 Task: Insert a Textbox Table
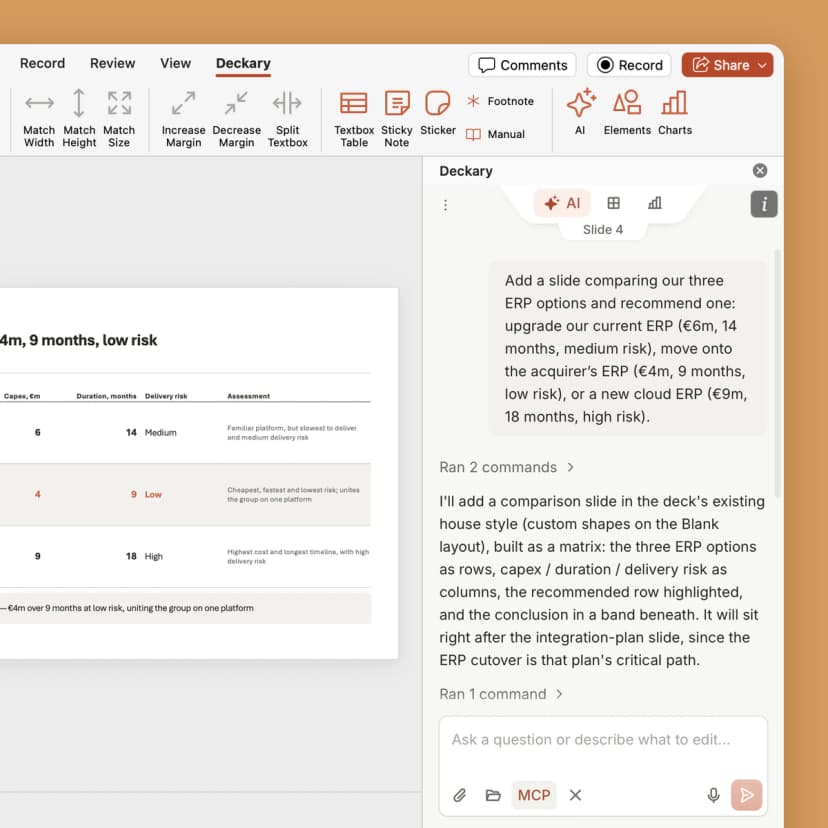tap(354, 119)
